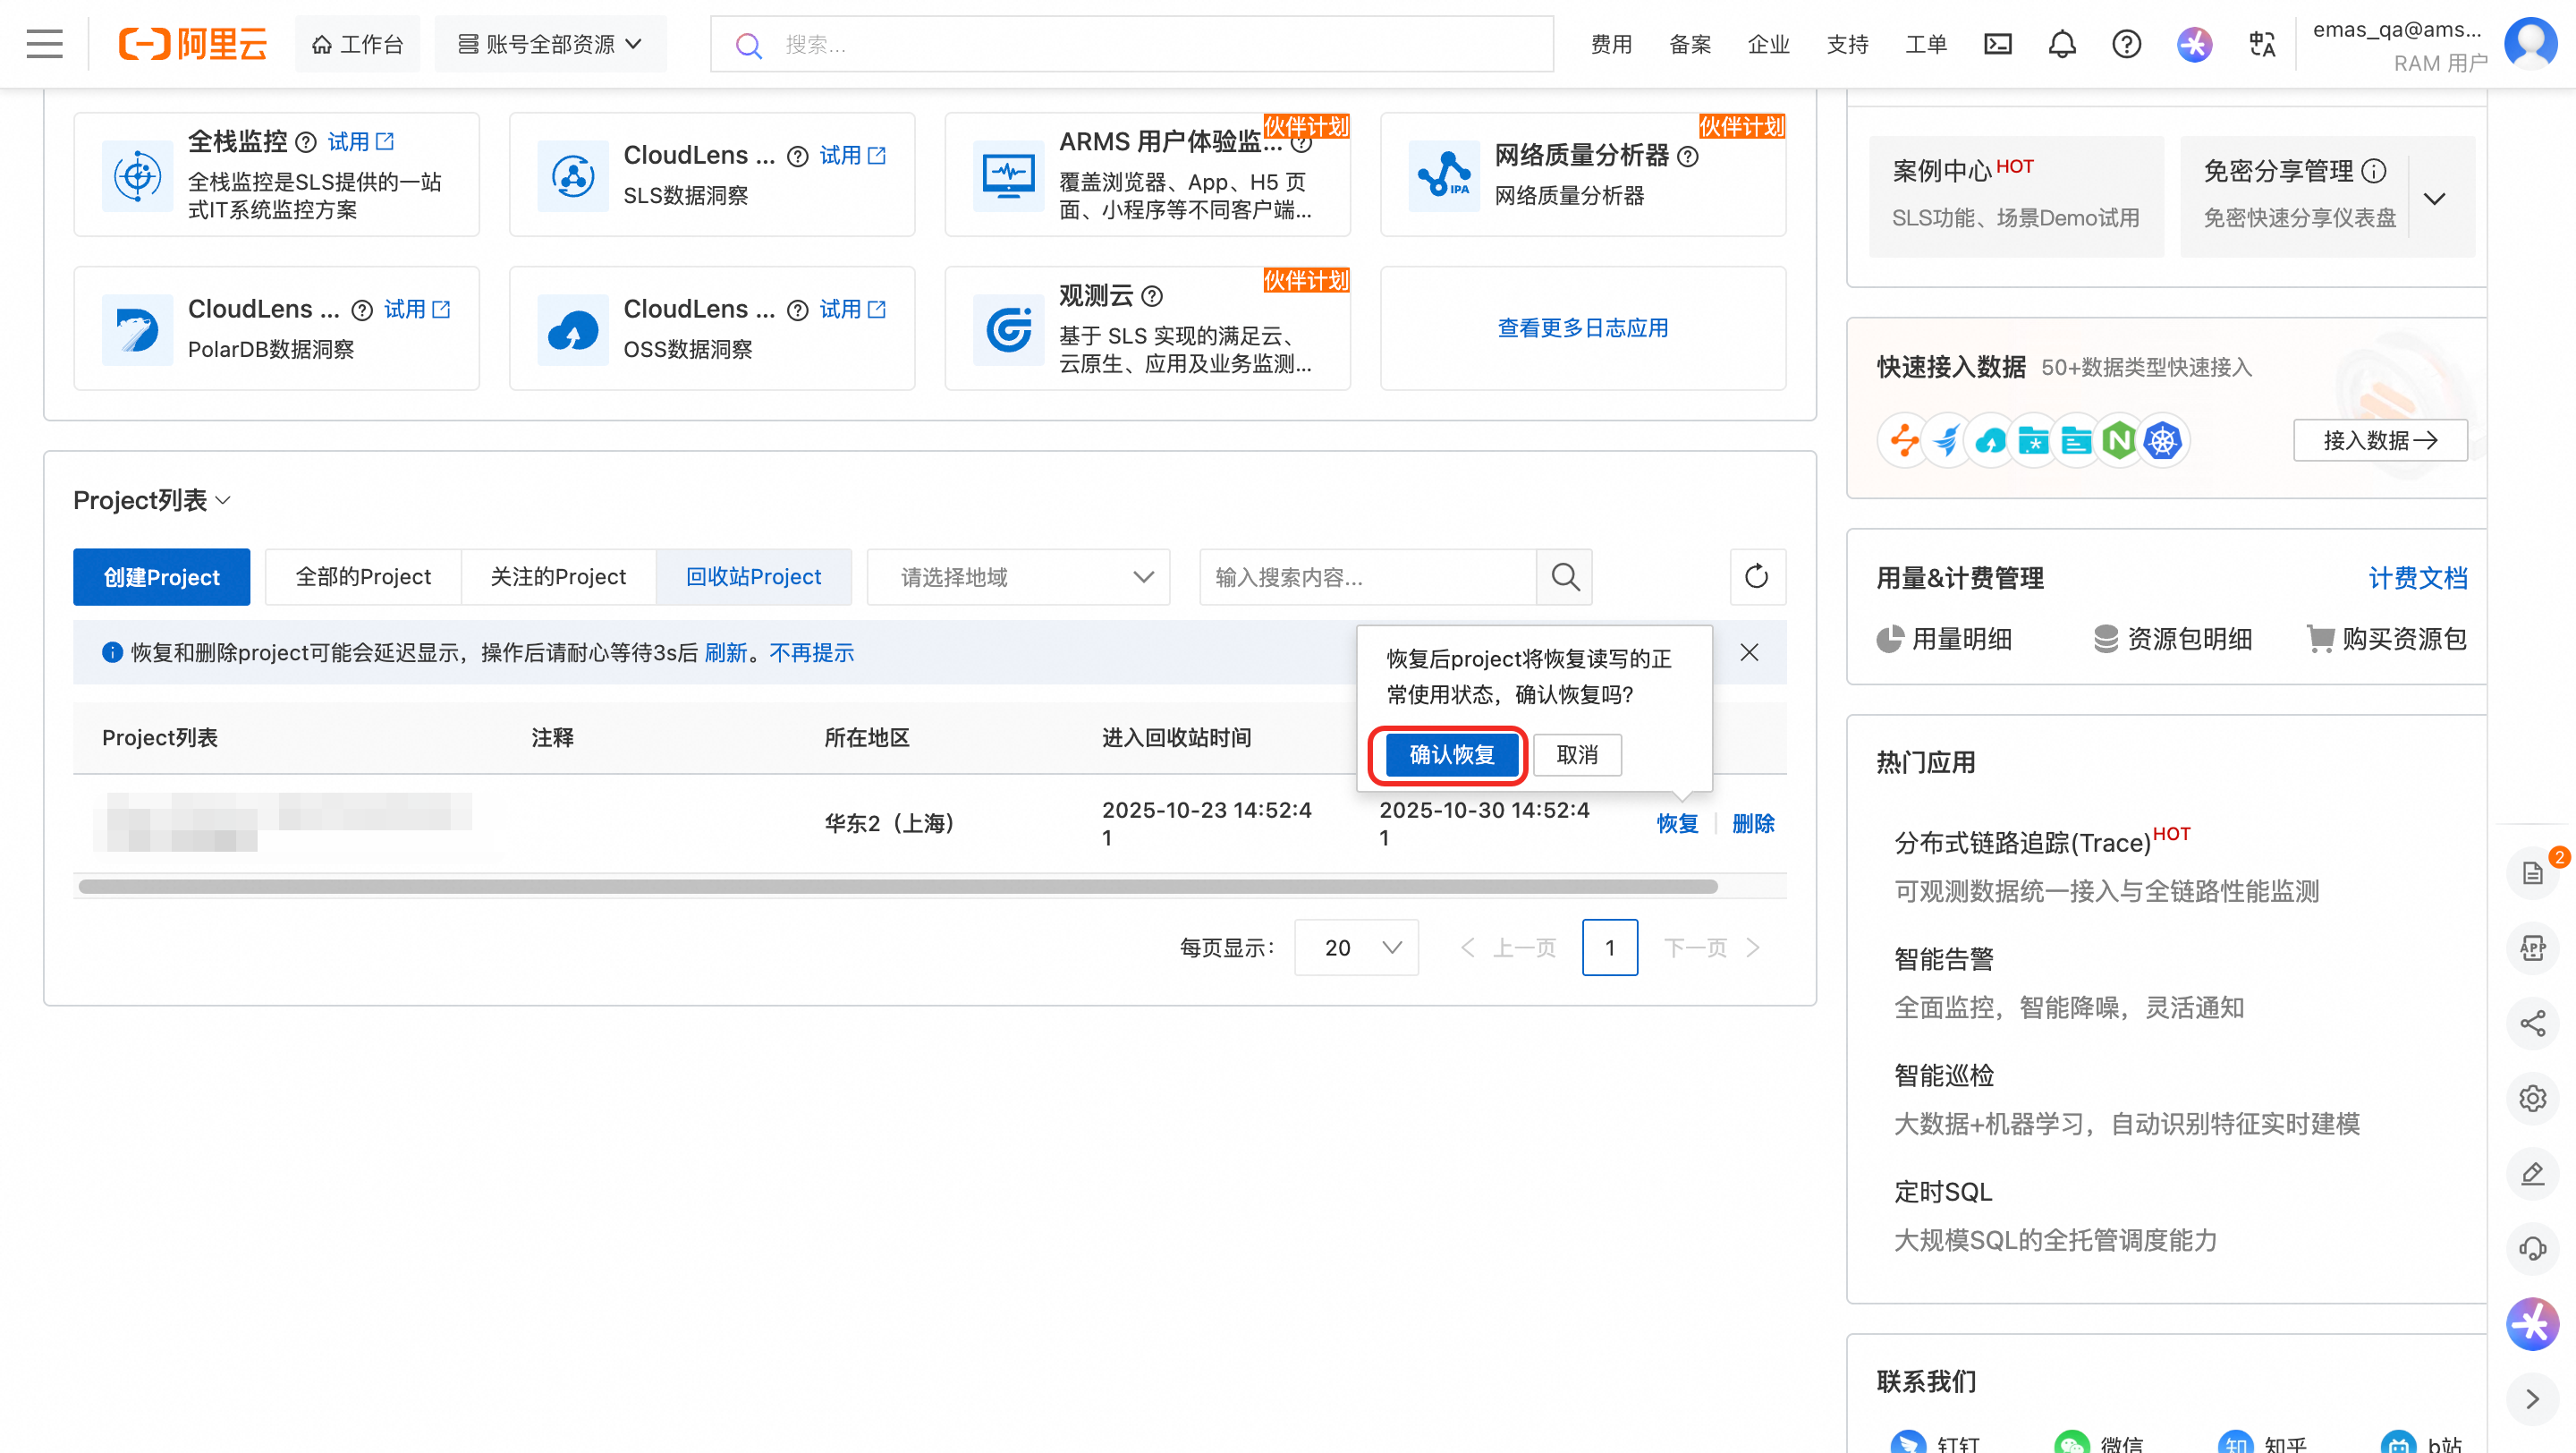Confirm restore with 确认恢复 button
This screenshot has width=2576, height=1453.
pos(1450,754)
